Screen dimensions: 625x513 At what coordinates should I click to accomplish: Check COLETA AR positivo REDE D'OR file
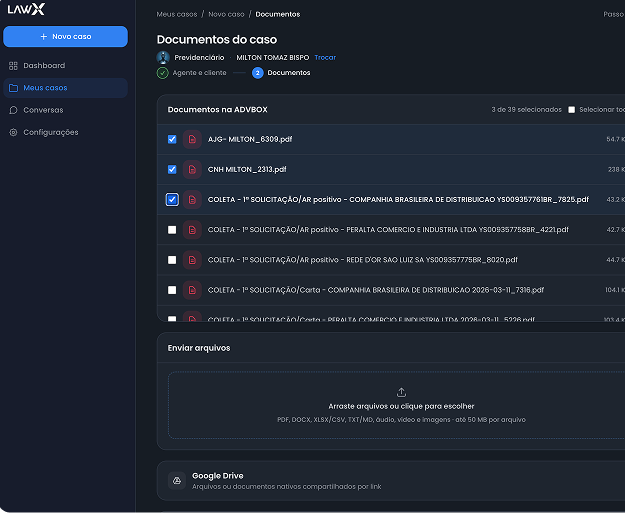(172, 260)
